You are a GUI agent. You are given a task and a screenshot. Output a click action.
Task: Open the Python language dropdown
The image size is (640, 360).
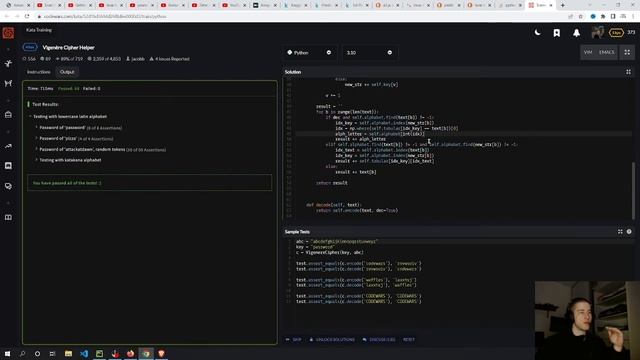[x=309, y=53]
